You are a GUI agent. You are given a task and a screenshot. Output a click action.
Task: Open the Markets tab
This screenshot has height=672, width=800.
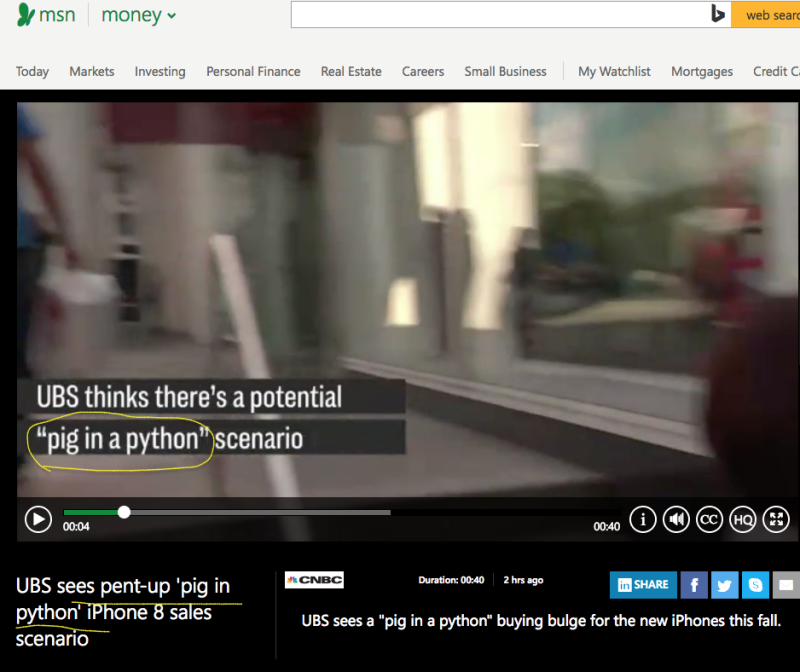coord(92,71)
